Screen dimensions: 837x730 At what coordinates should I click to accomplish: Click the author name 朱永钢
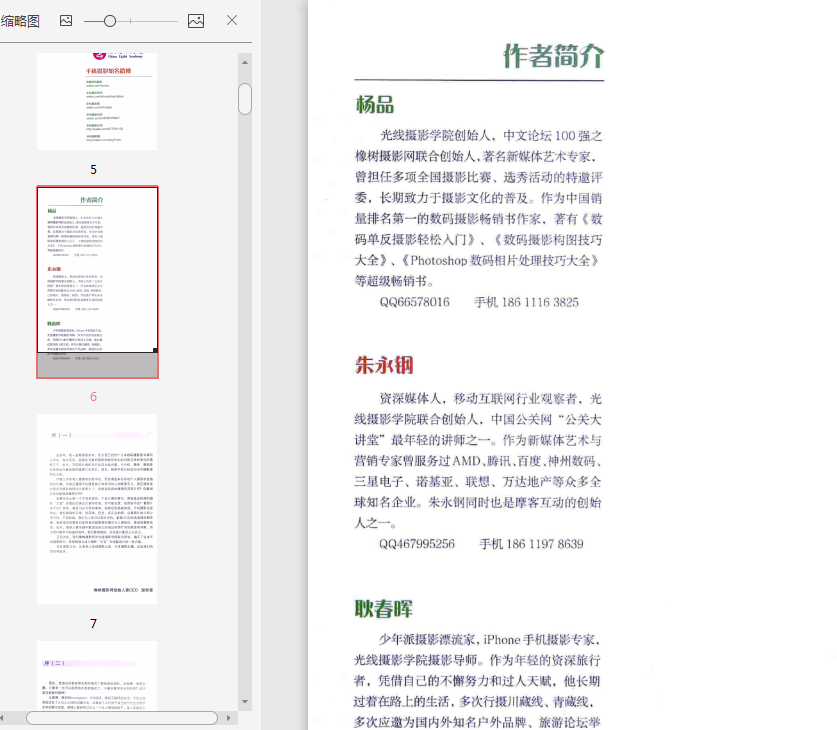[384, 365]
